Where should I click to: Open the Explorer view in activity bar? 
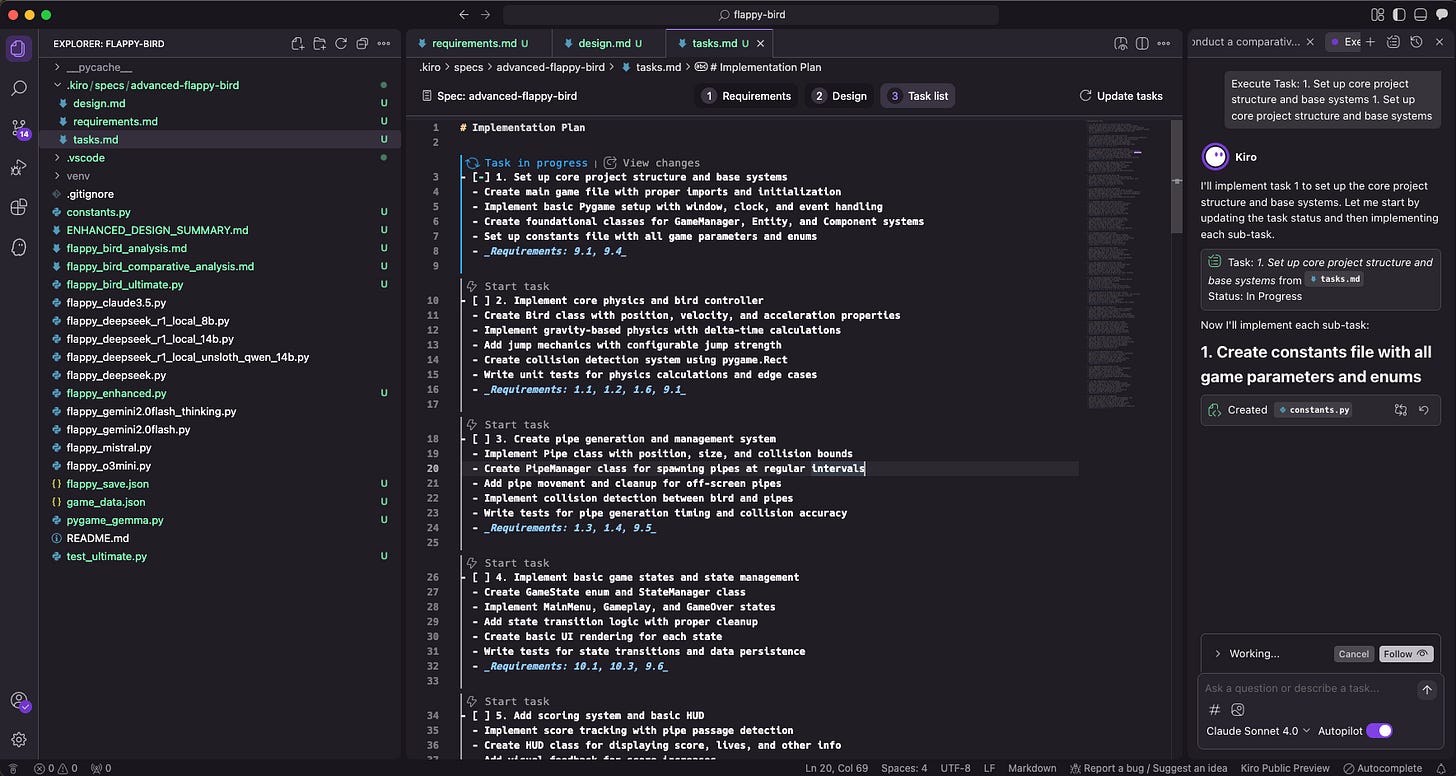pos(18,48)
